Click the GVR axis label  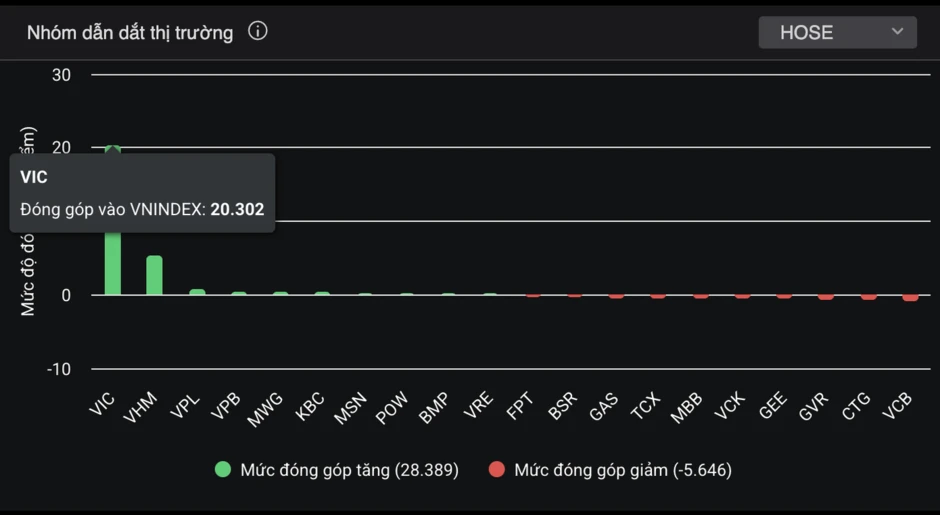[x=814, y=406]
